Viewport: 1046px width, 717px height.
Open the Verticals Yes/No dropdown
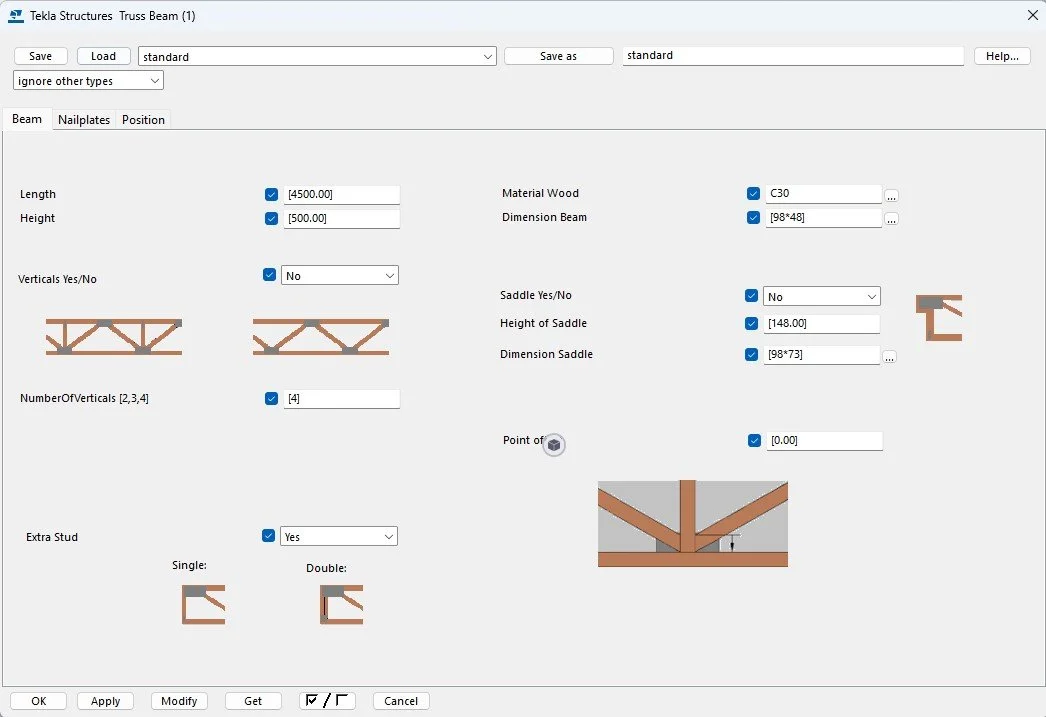[x=340, y=275]
